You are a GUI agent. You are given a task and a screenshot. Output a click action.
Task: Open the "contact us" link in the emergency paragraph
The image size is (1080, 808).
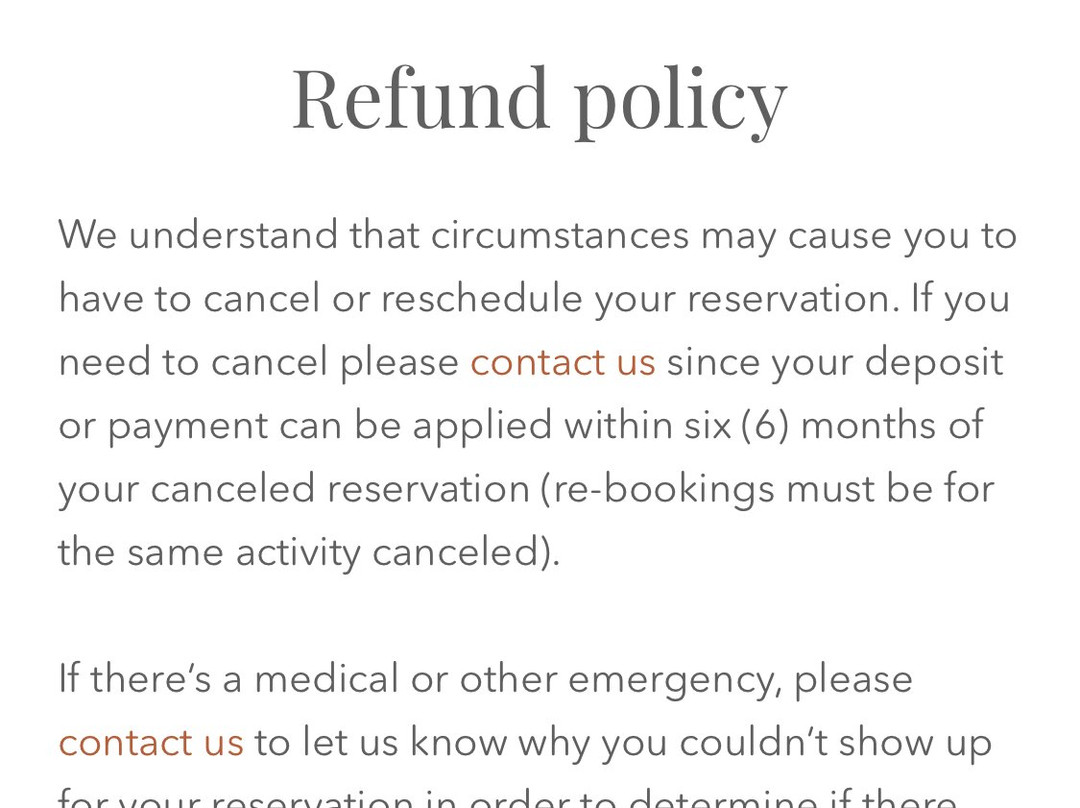[x=151, y=742]
